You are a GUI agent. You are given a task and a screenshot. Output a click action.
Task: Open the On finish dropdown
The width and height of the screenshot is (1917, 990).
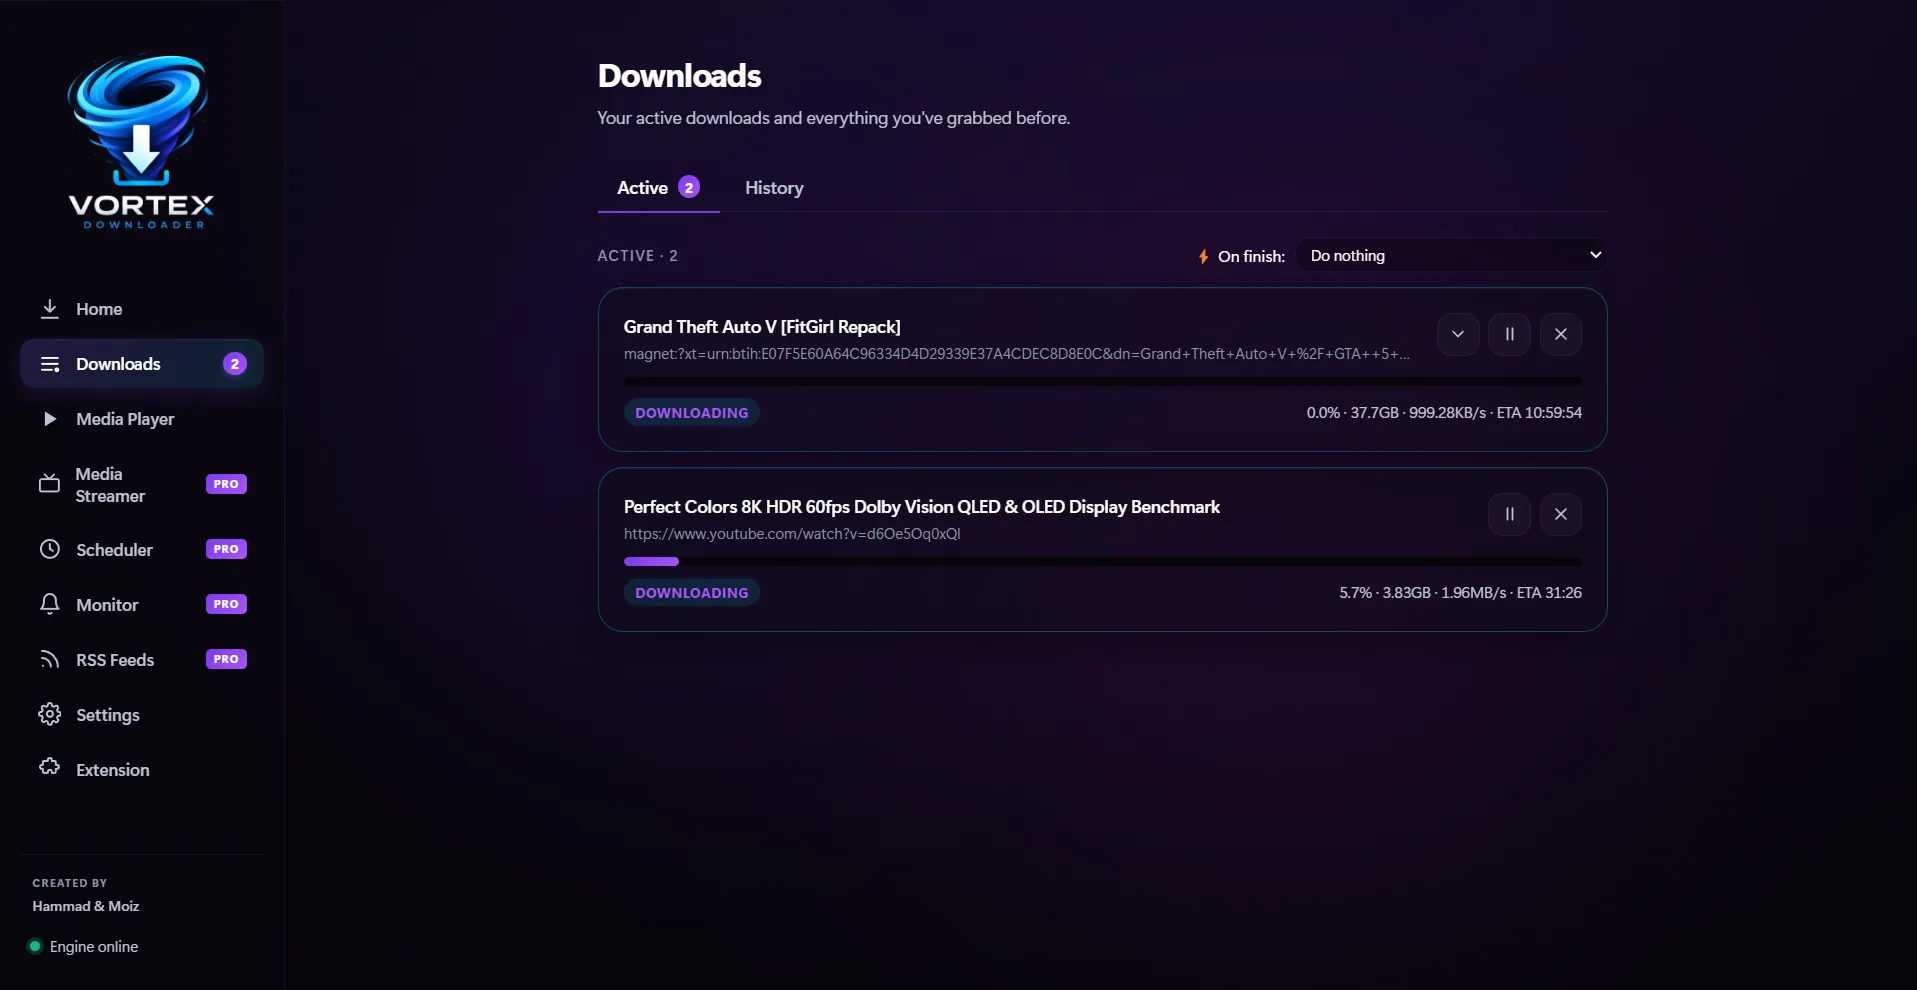(1452, 256)
